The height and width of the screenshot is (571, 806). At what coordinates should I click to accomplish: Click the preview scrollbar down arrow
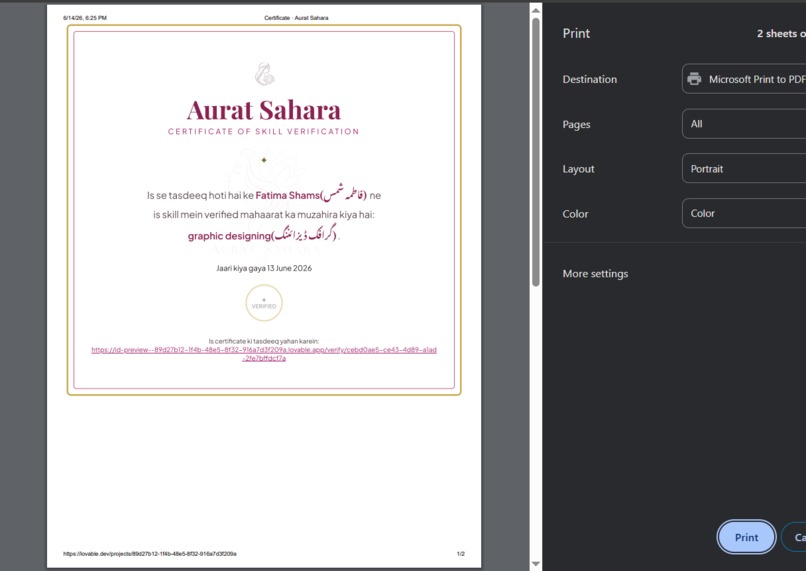coord(536,564)
